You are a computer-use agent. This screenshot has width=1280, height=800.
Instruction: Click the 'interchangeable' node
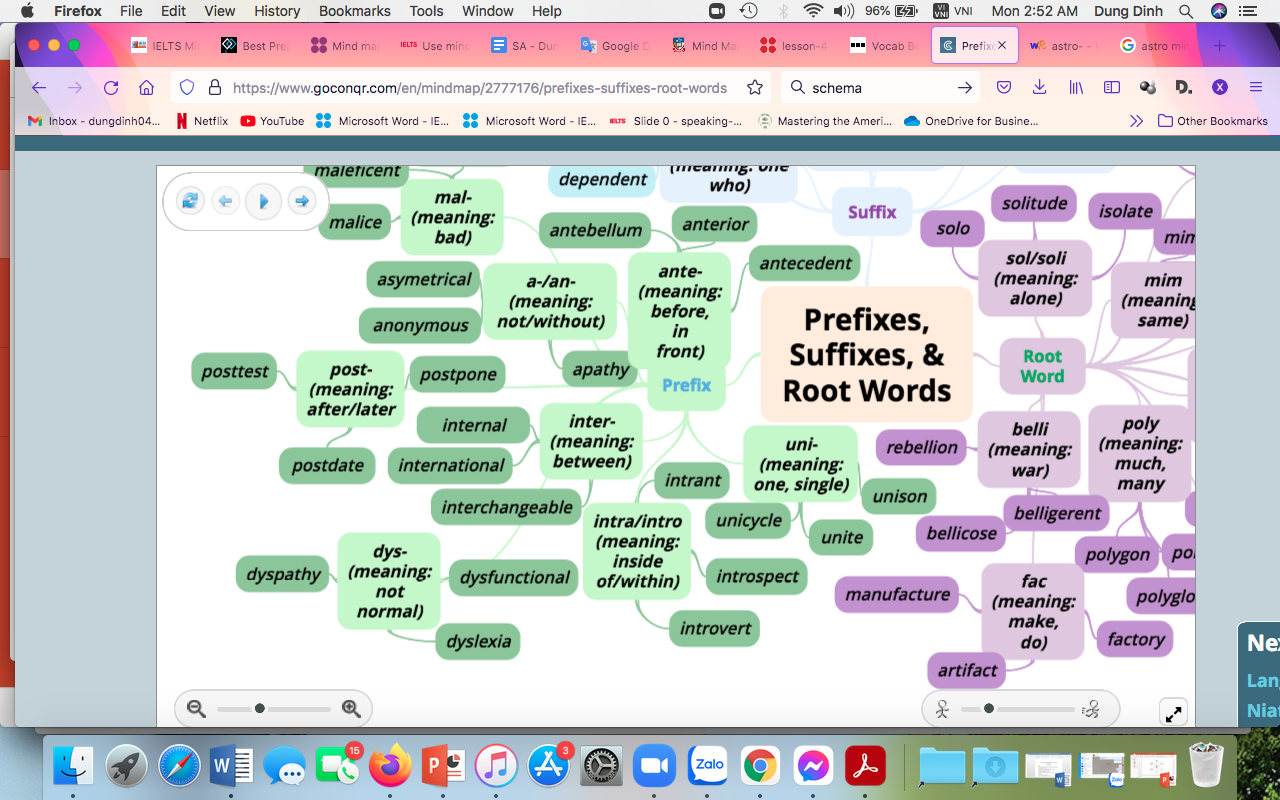[x=507, y=507]
